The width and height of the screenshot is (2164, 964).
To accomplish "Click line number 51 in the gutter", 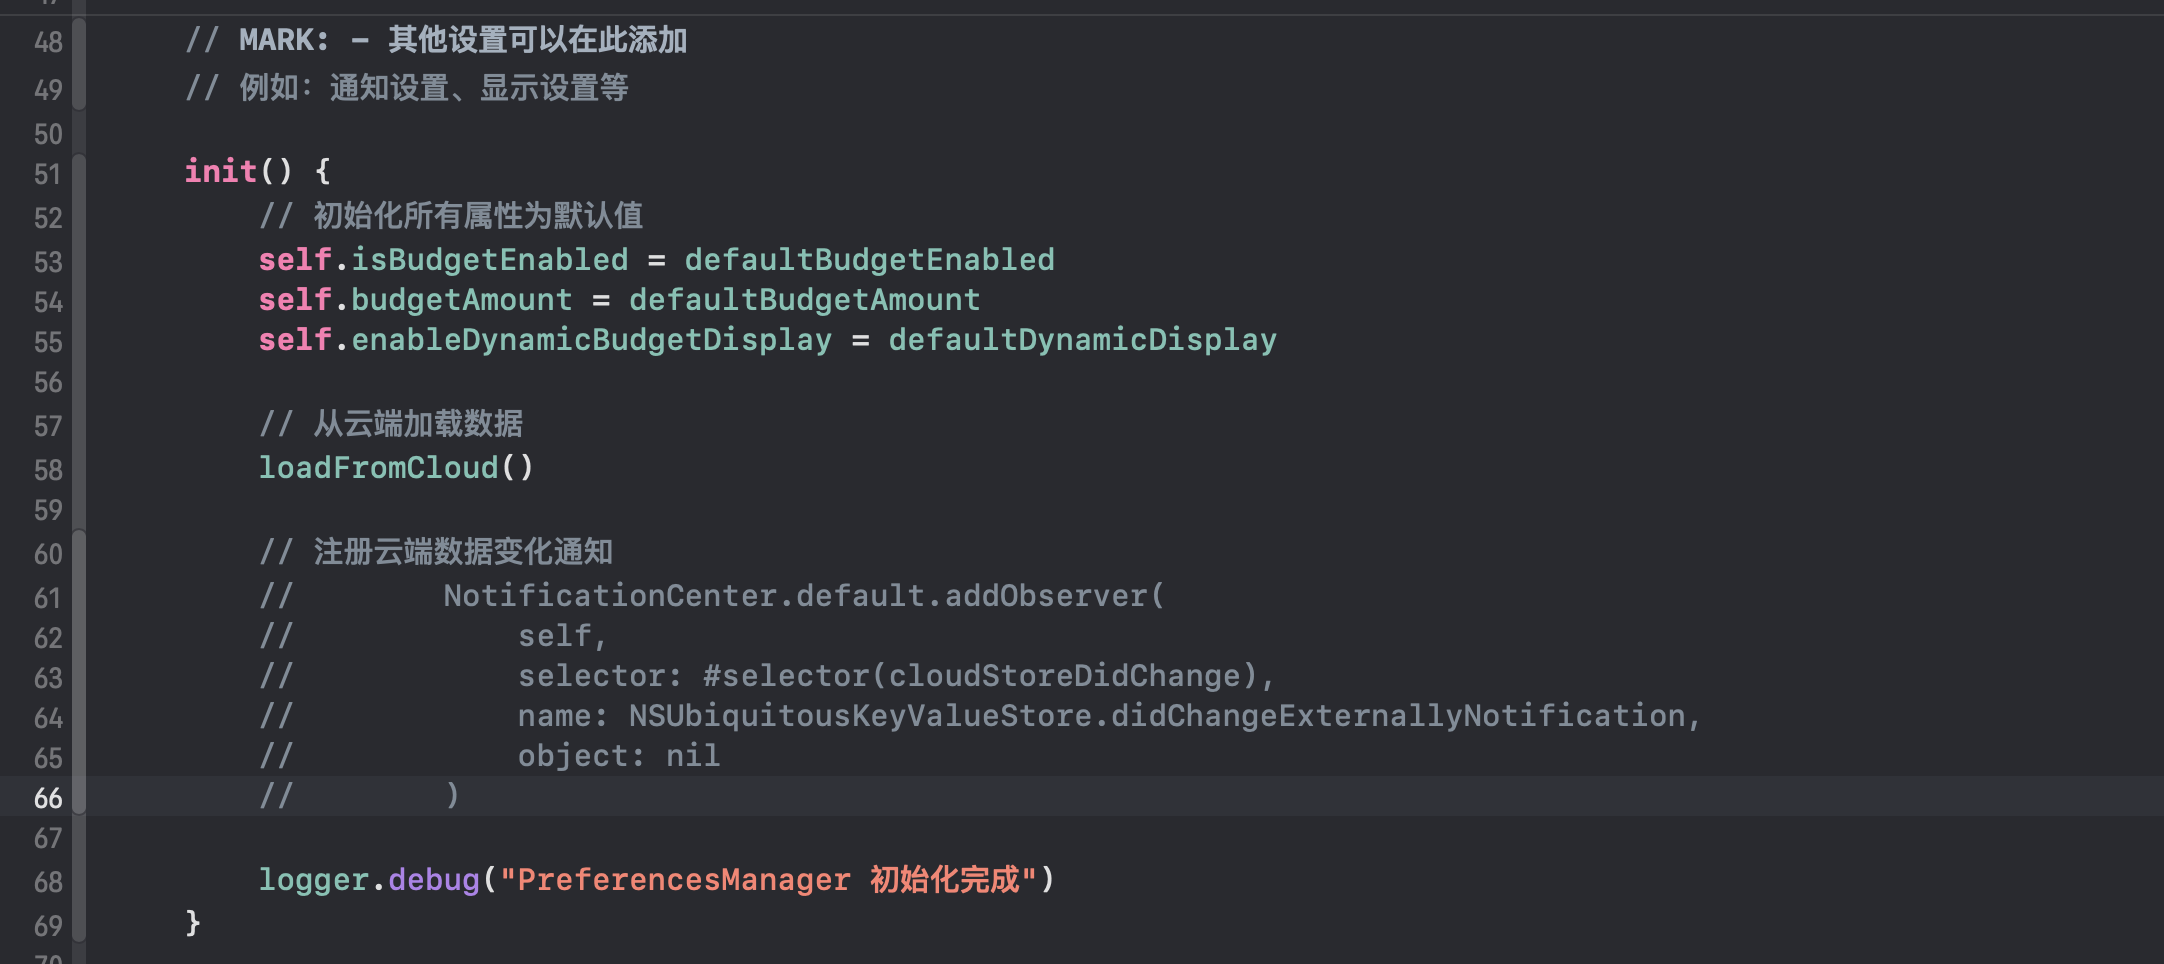I will (47, 175).
